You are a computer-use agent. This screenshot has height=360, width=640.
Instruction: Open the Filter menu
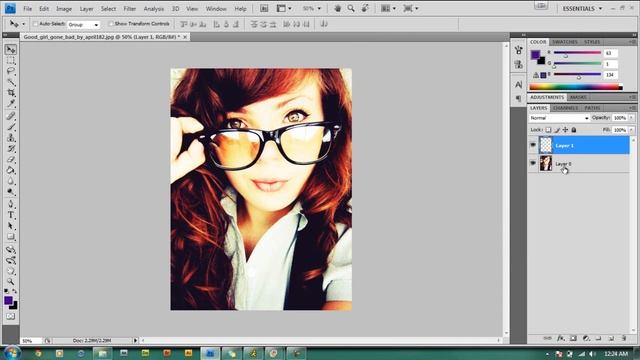click(130, 9)
